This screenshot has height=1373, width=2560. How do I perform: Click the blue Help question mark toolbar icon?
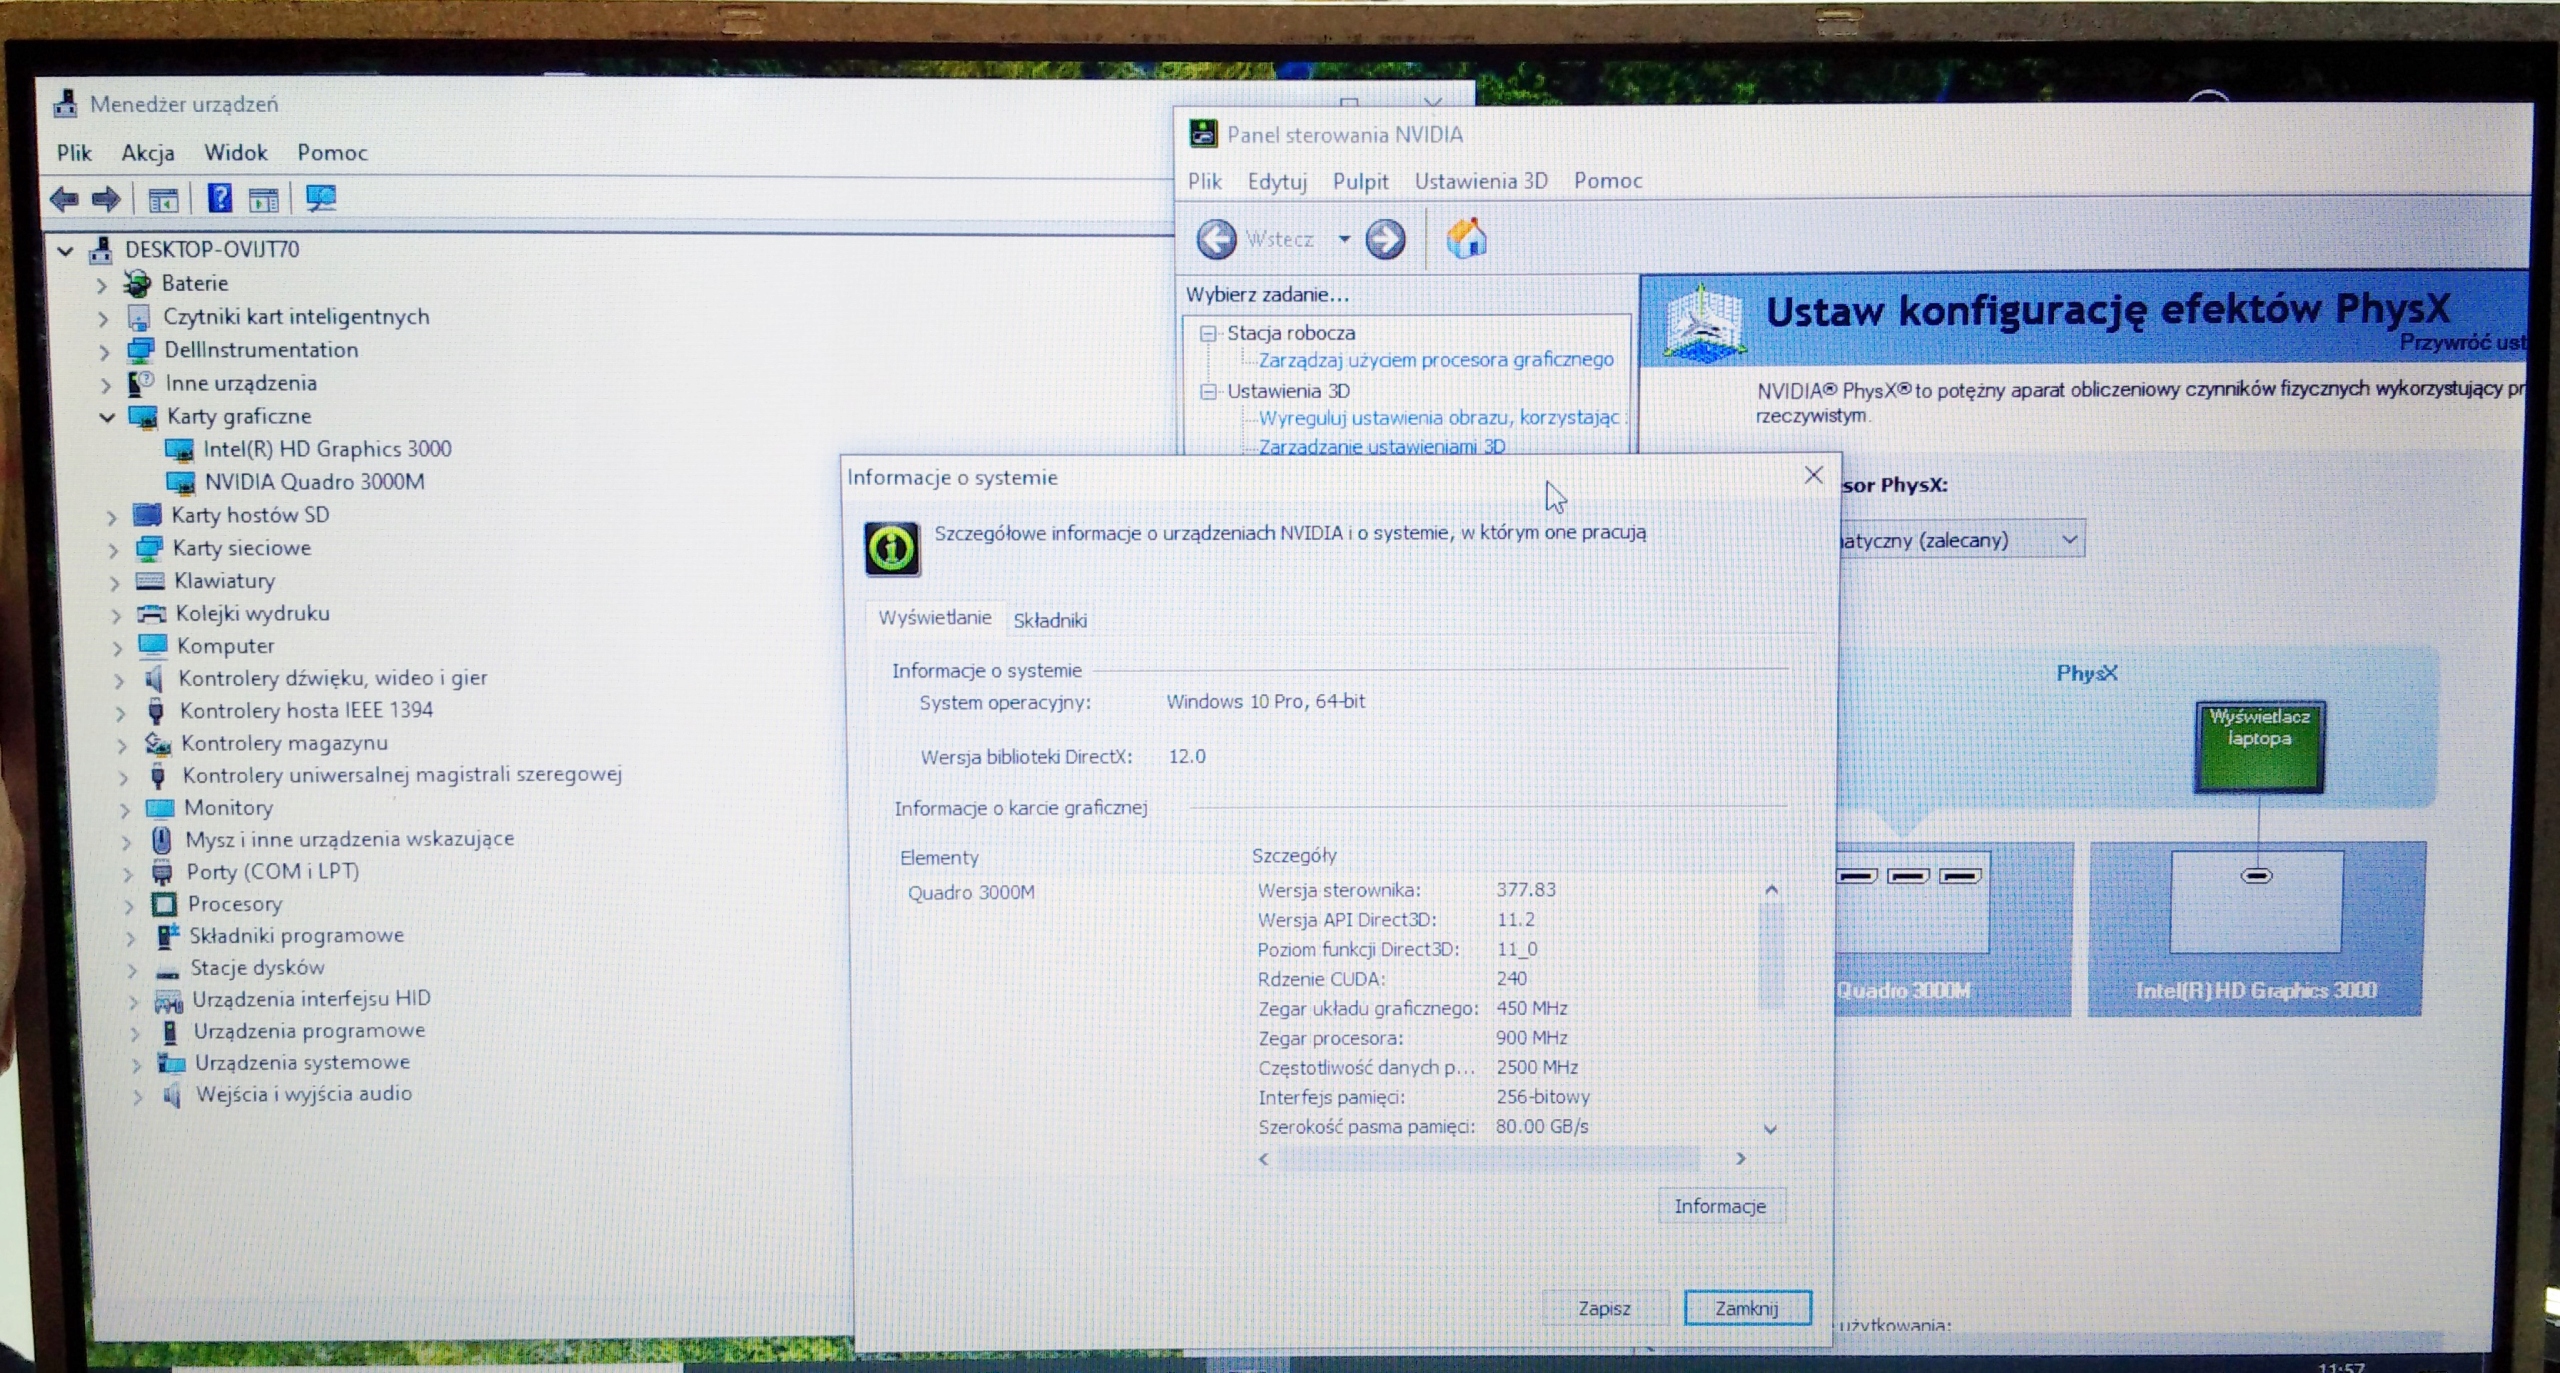219,198
